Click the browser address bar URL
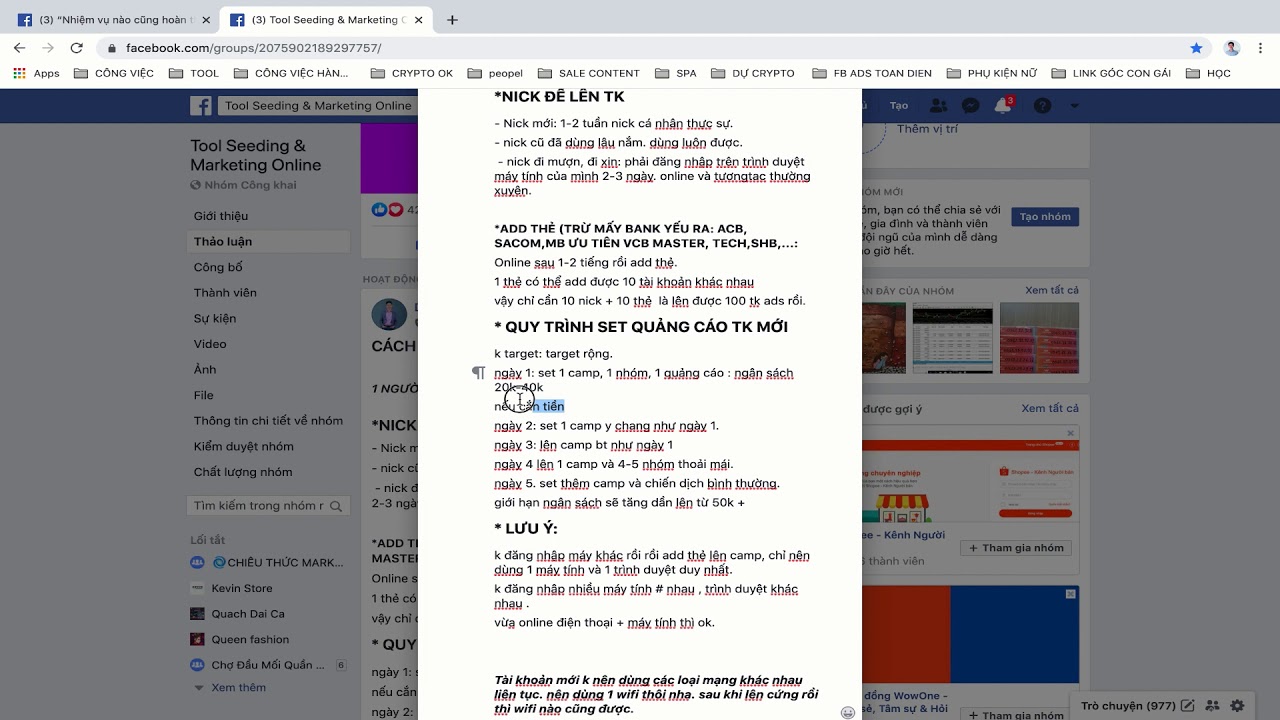Image resolution: width=1280 pixels, height=720 pixels. [253, 48]
